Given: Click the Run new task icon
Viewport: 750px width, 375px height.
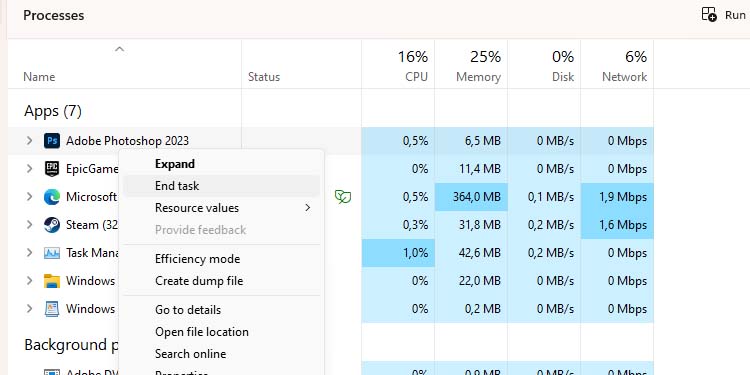Looking at the screenshot, I should pyautogui.click(x=709, y=14).
